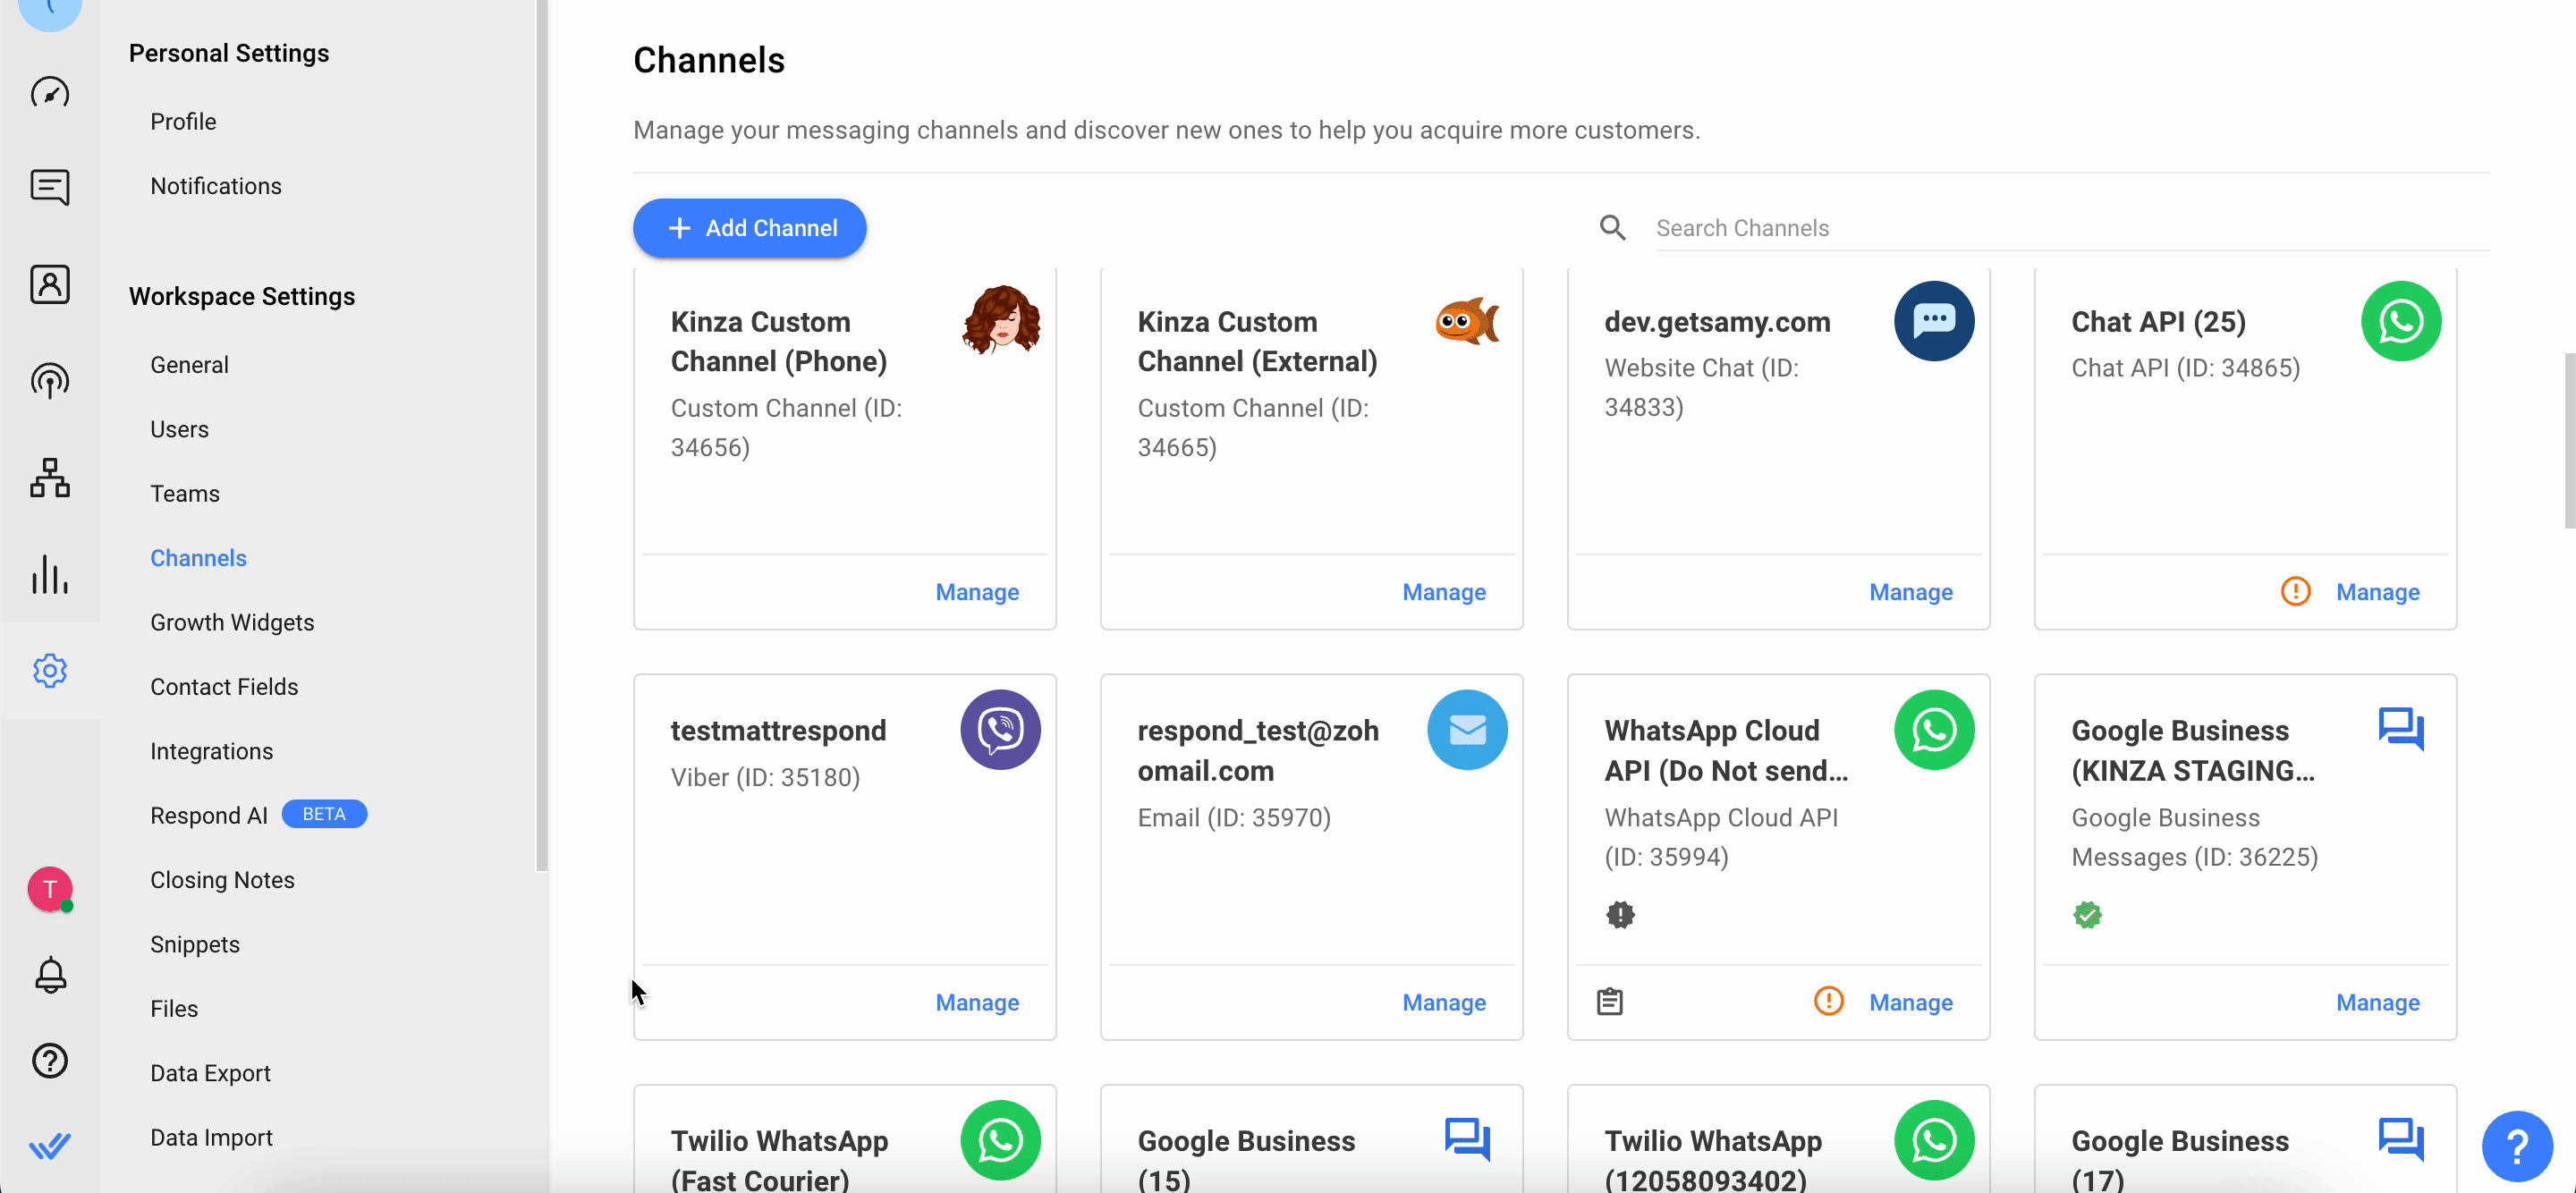Click the red T user avatar
The height and width of the screenshot is (1193, 2576).
pyautogui.click(x=50, y=888)
